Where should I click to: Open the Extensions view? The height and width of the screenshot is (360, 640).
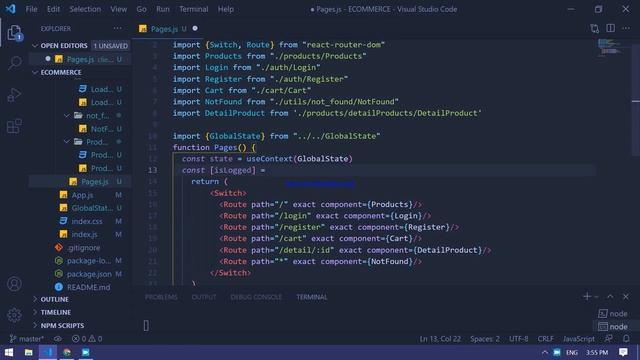(14, 126)
